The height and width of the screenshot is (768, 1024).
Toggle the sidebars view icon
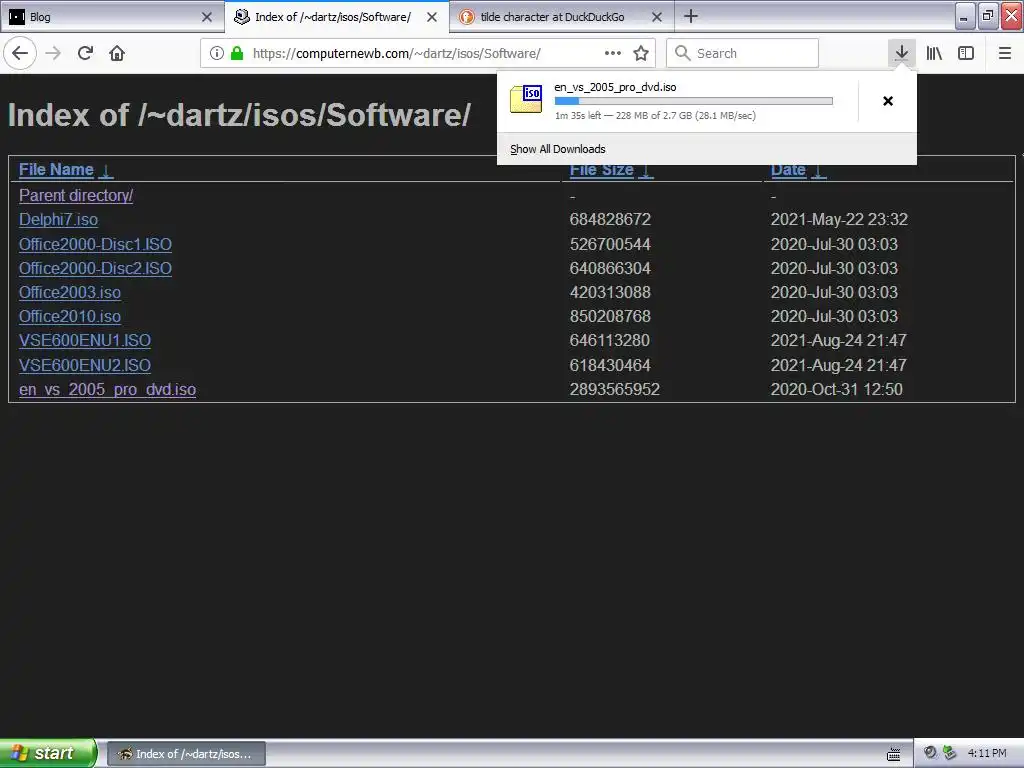coord(966,53)
